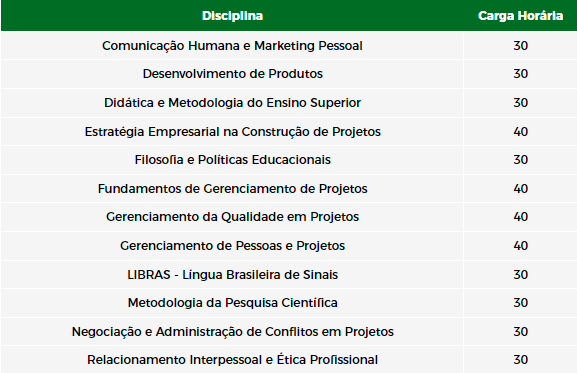
Task: Click workload value of Comunicação Humana row
Action: click(x=521, y=46)
